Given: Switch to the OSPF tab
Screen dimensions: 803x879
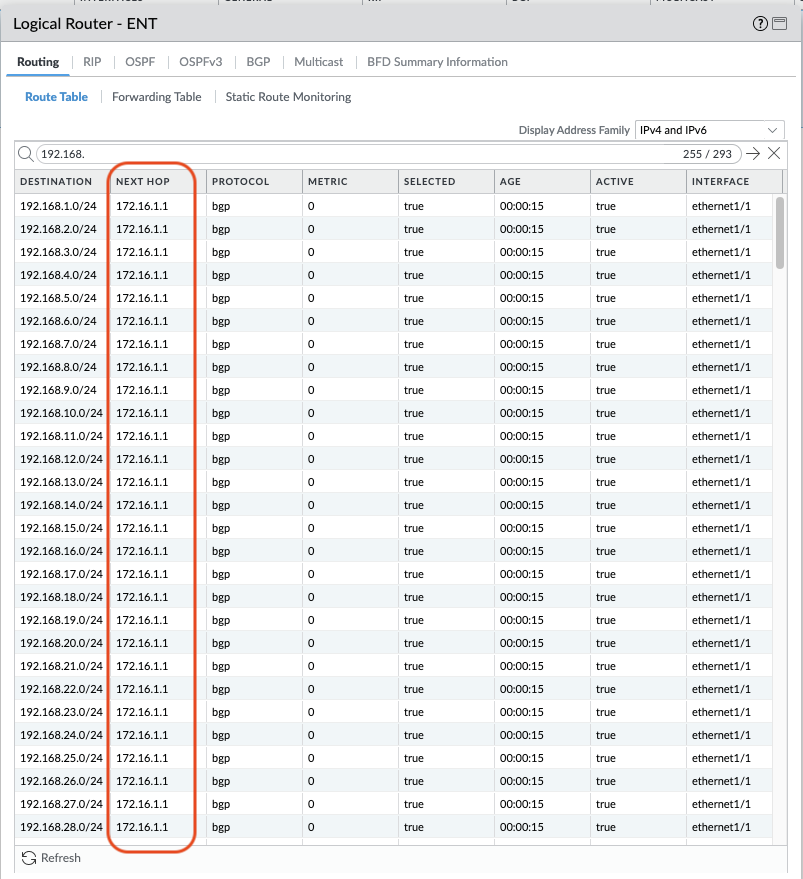Looking at the screenshot, I should click(140, 62).
